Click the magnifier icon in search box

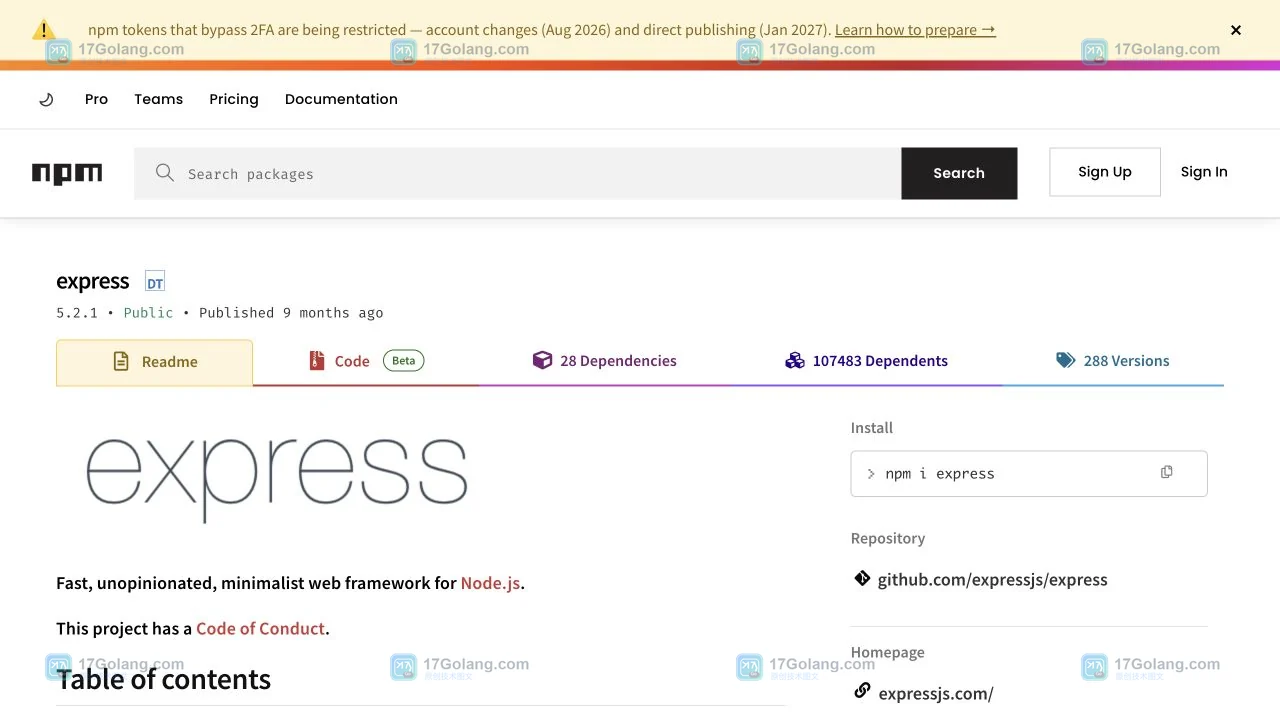point(165,173)
